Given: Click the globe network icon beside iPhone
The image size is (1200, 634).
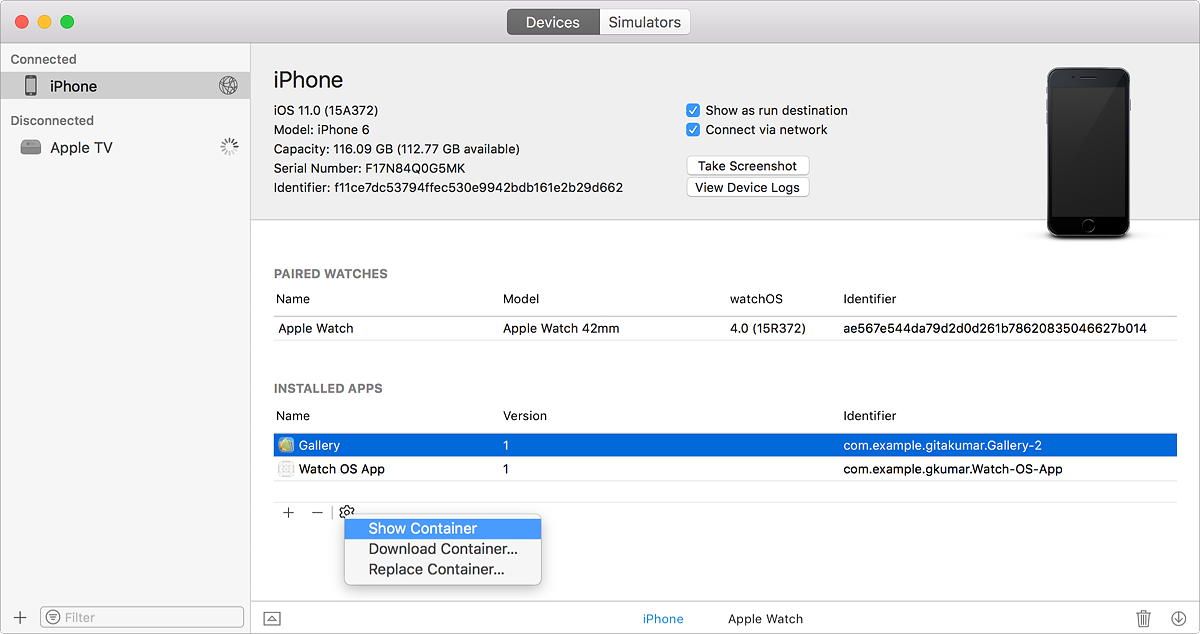Looking at the screenshot, I should pos(228,86).
